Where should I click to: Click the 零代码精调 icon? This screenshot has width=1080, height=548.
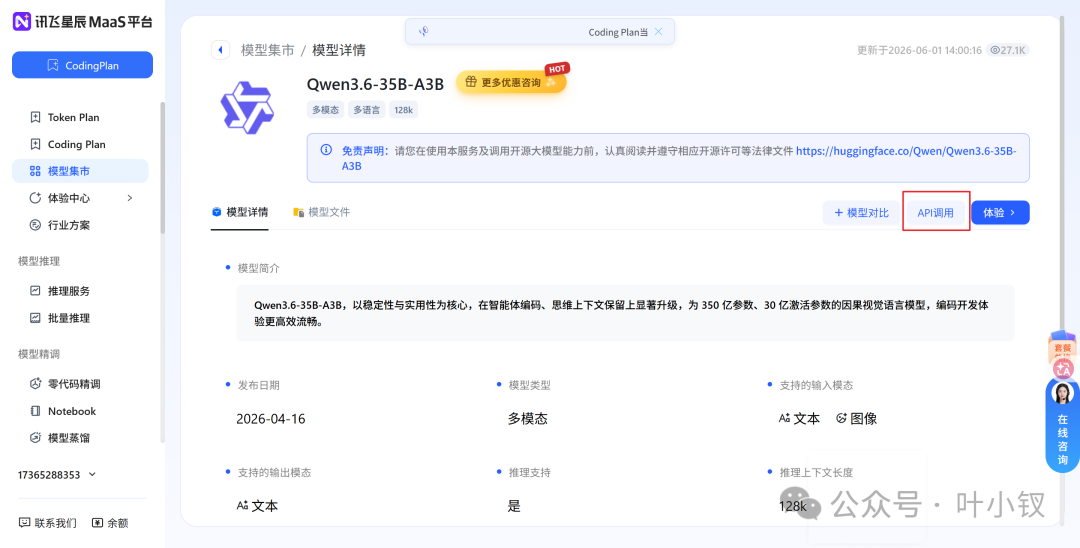point(35,383)
